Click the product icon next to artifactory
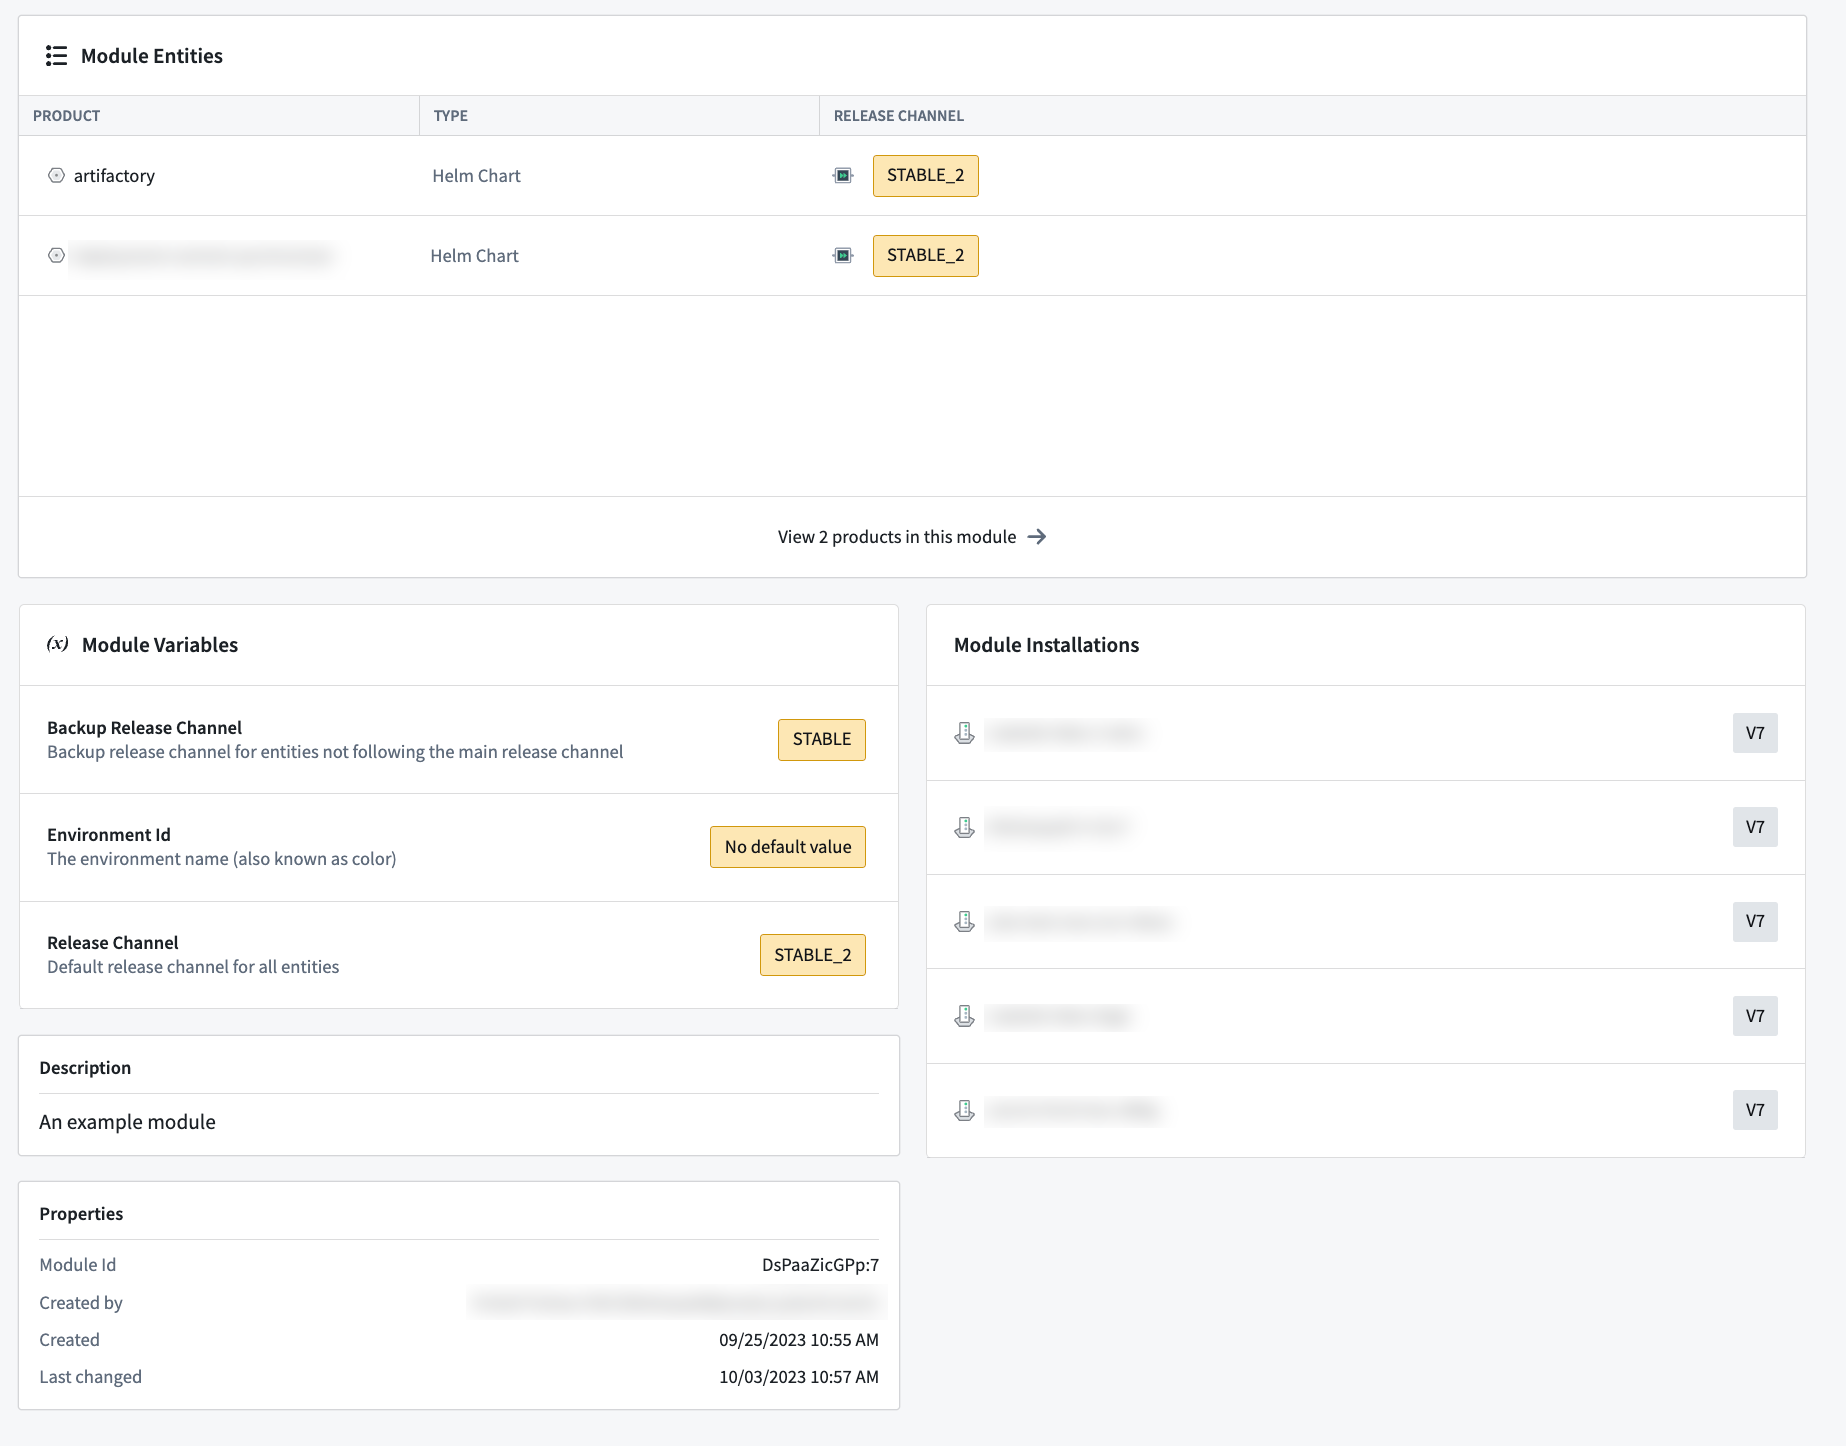Screen dimensions: 1846x1446 pyautogui.click(x=56, y=176)
